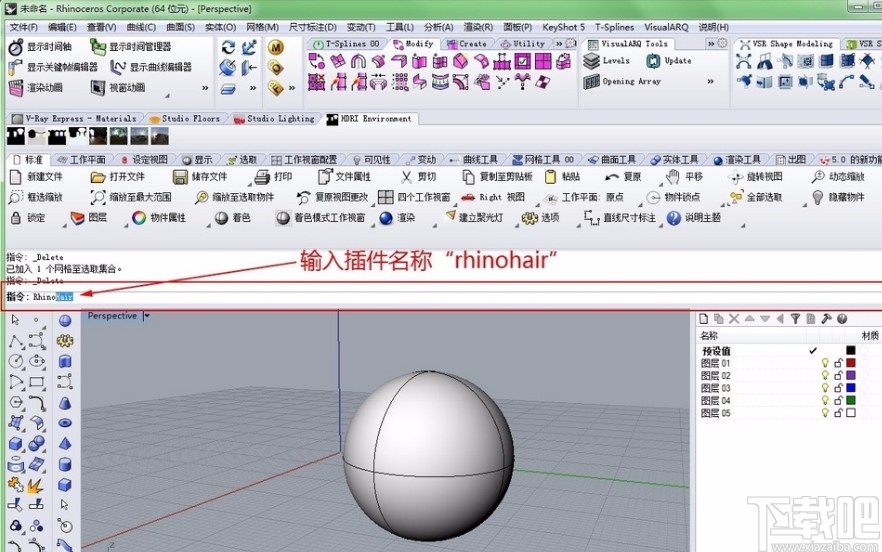Click the 渲染动画 button
This screenshot has height=552, width=882.
pyautogui.click(x=36, y=88)
